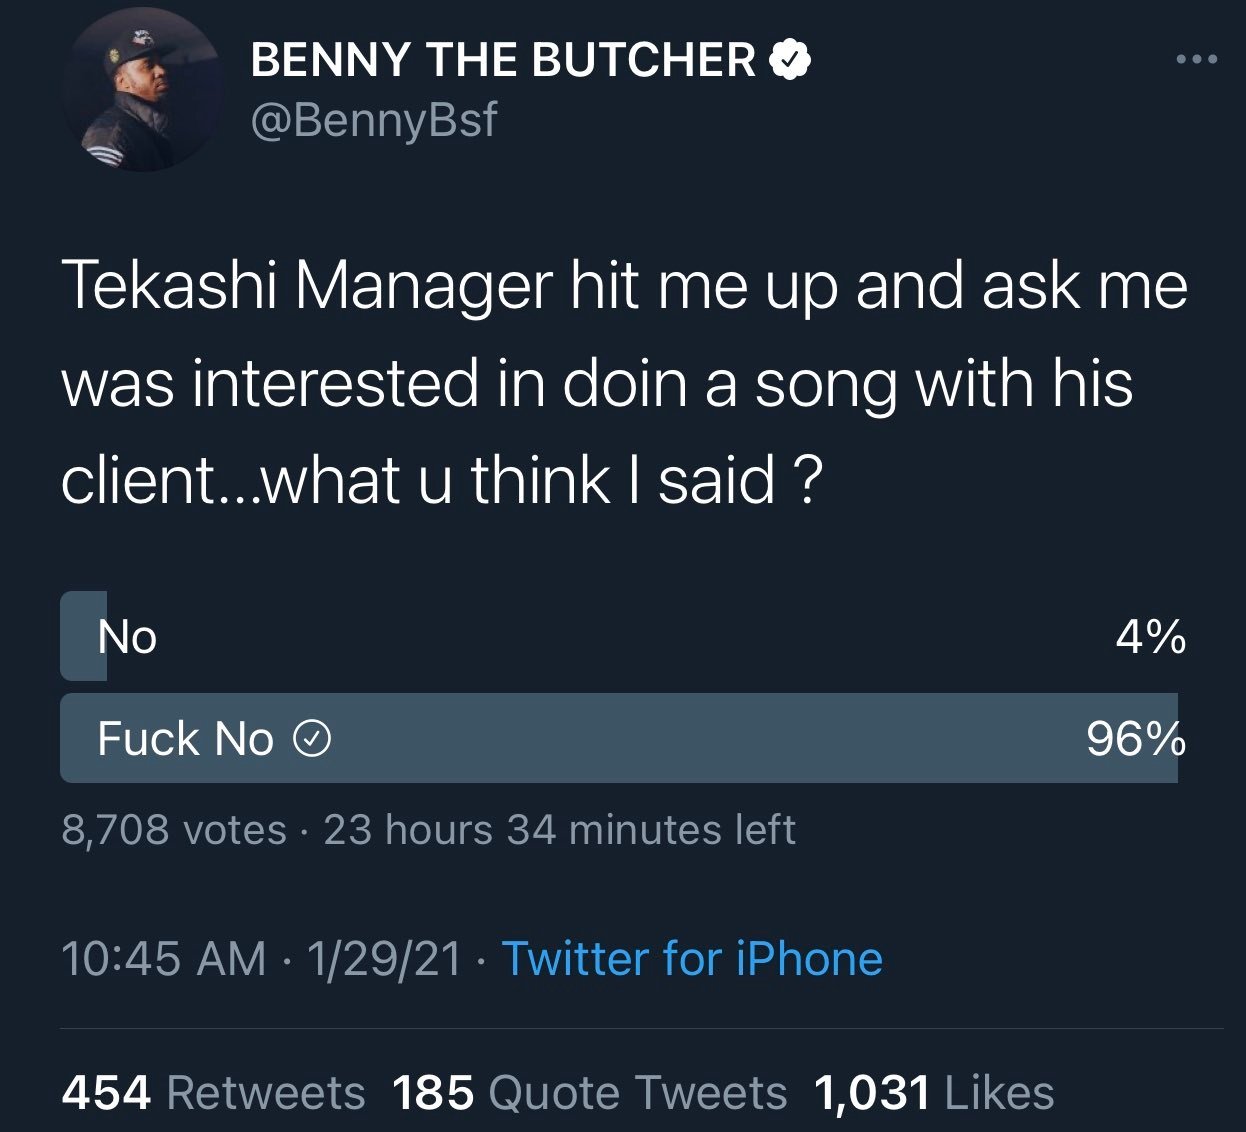Open the Twitter for iPhone link
The image size is (1246, 1132).
click(x=692, y=958)
